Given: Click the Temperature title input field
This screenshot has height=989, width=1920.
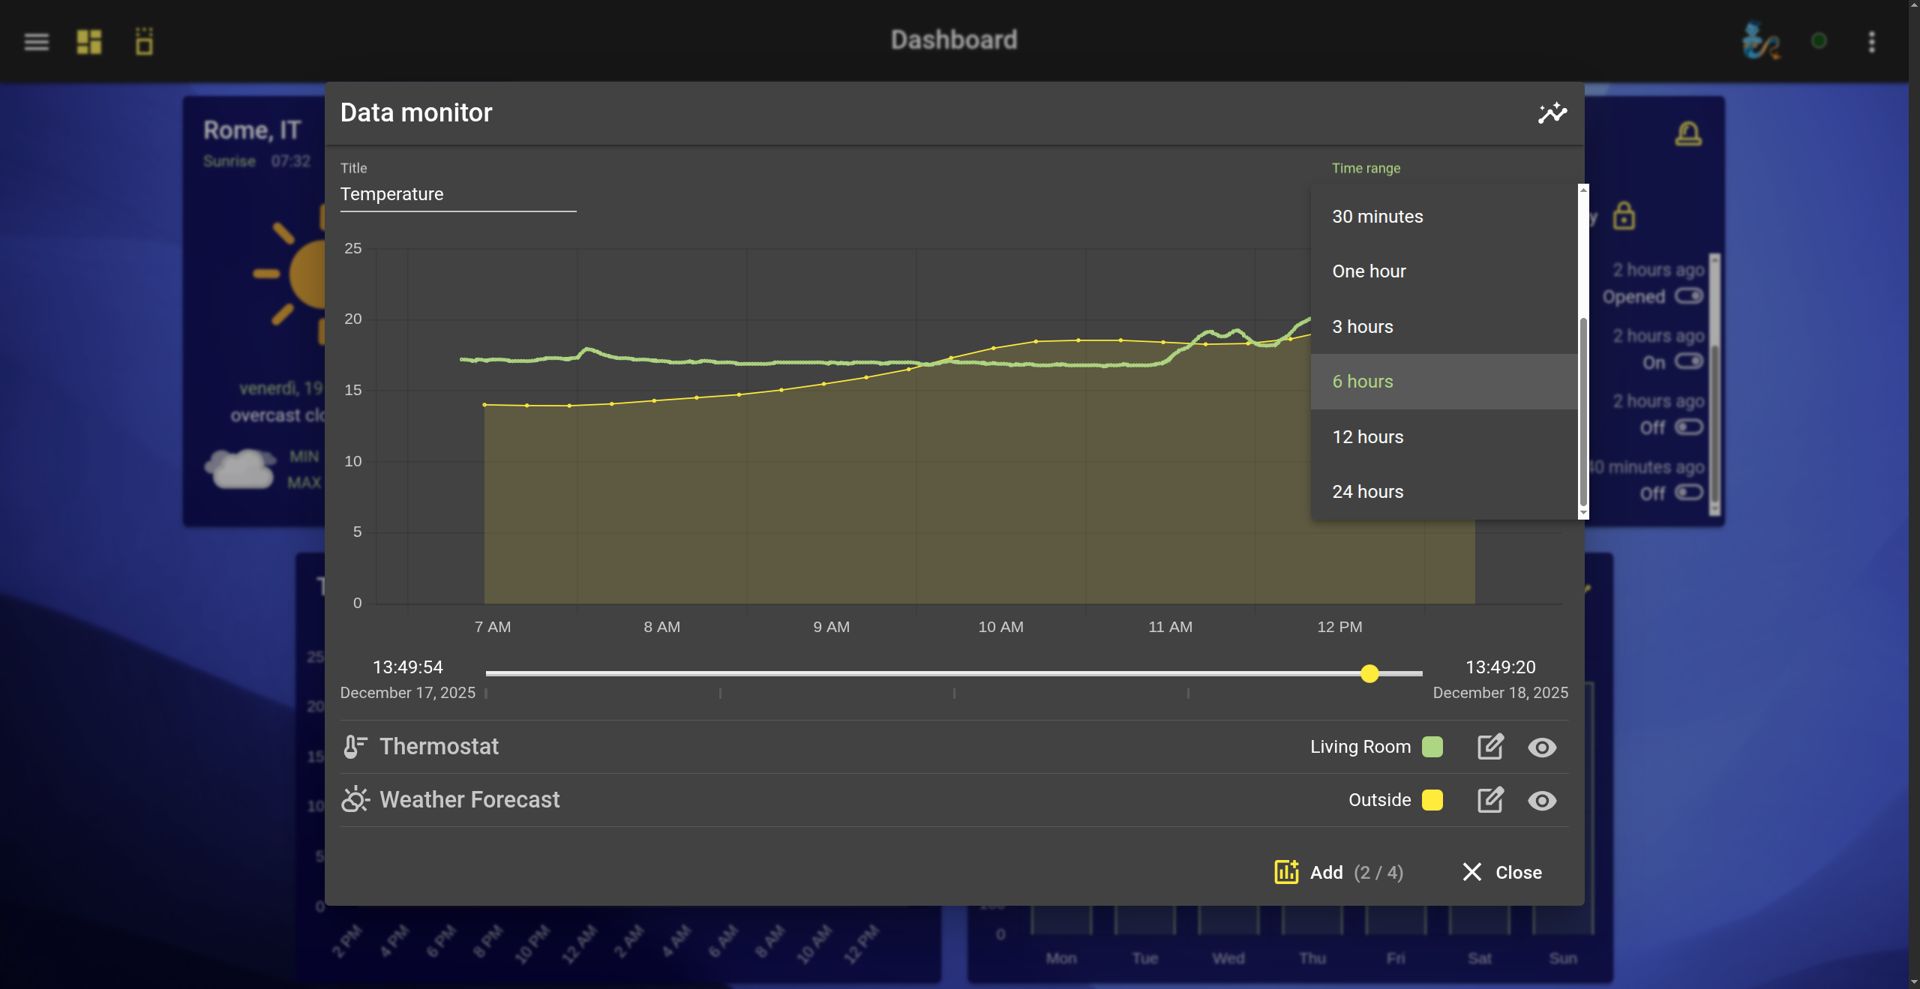Looking at the screenshot, I should tap(457, 194).
